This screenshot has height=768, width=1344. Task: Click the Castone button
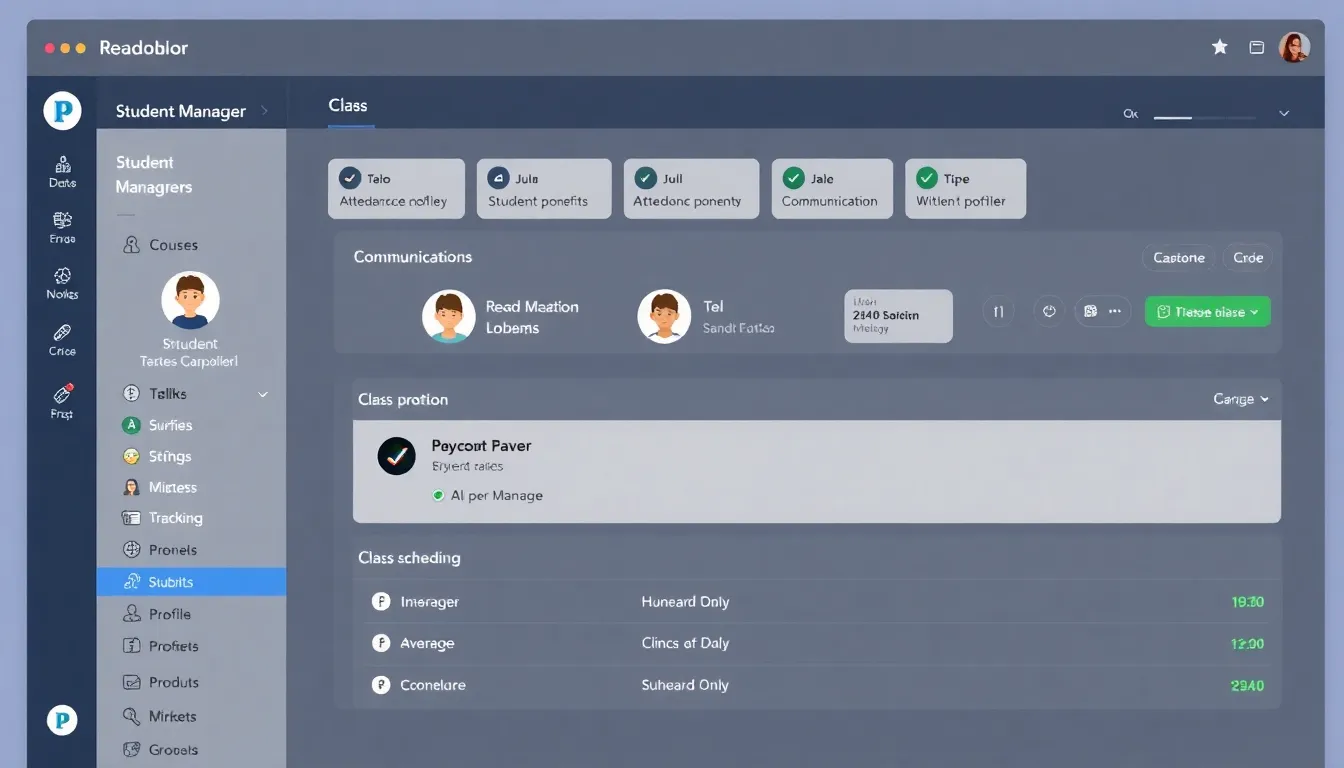click(1178, 257)
